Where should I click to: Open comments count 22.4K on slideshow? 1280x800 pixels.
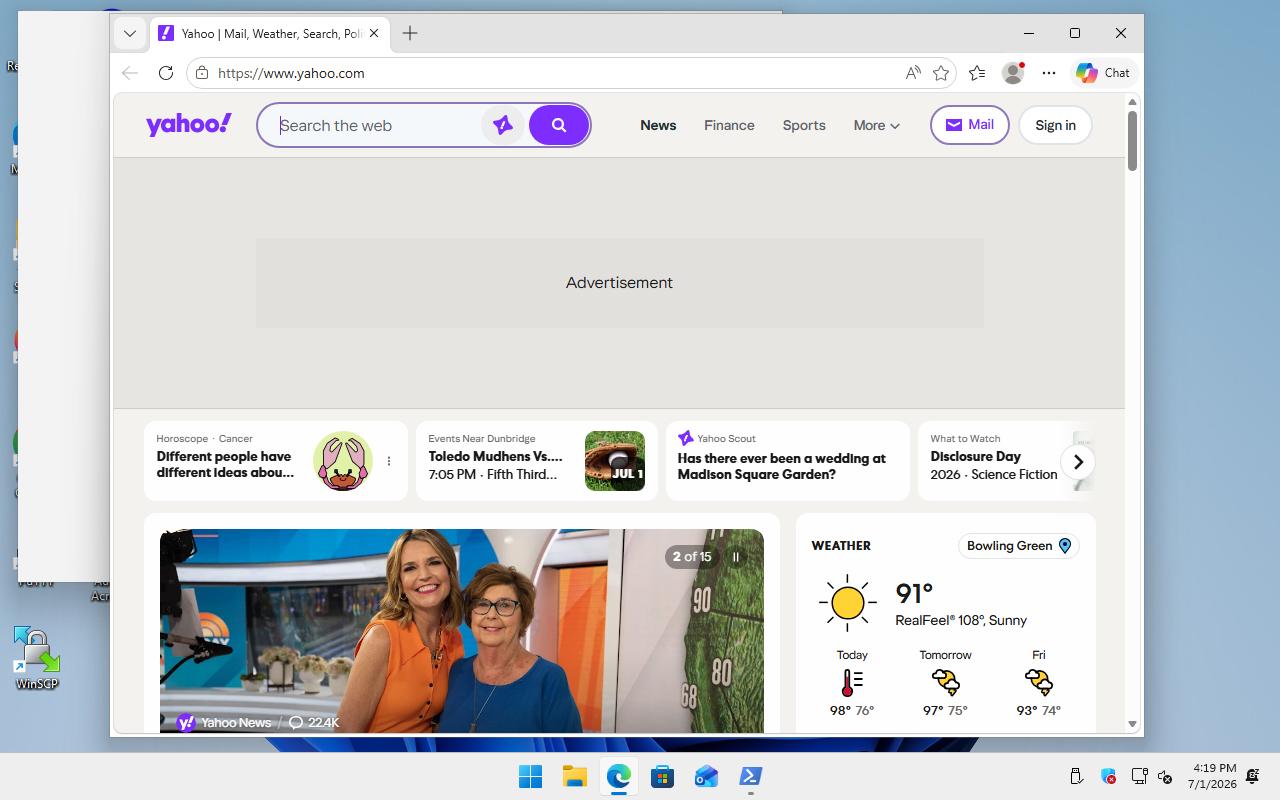point(314,722)
